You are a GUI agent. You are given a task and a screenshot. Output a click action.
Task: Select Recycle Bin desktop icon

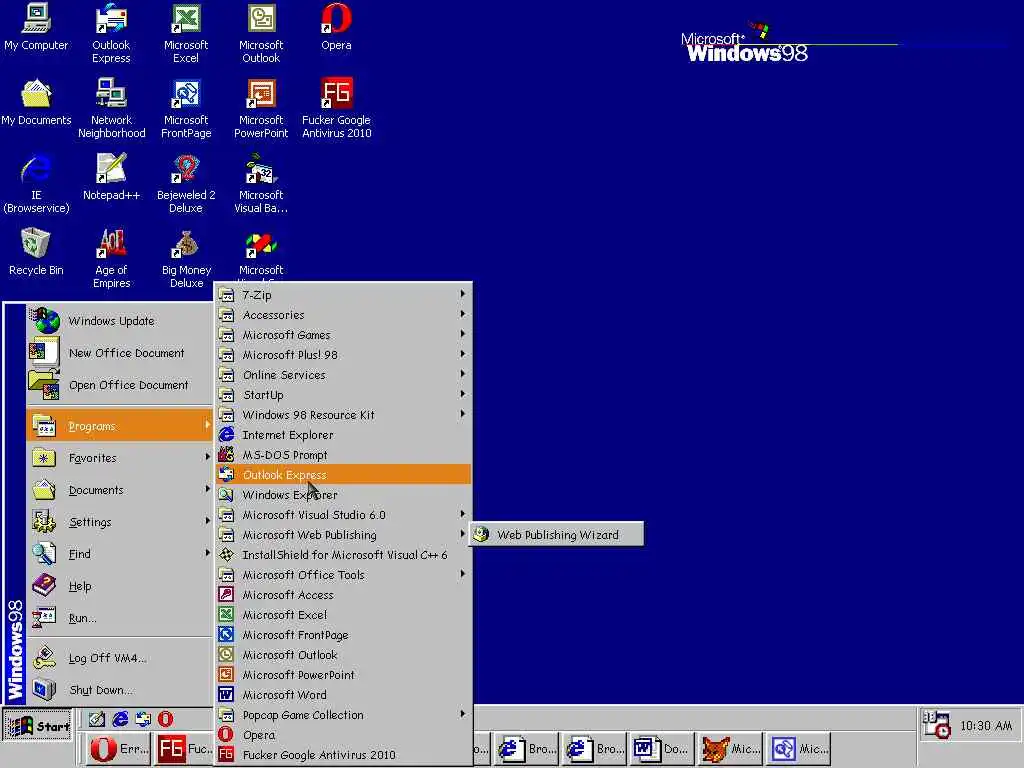[x=36, y=253]
